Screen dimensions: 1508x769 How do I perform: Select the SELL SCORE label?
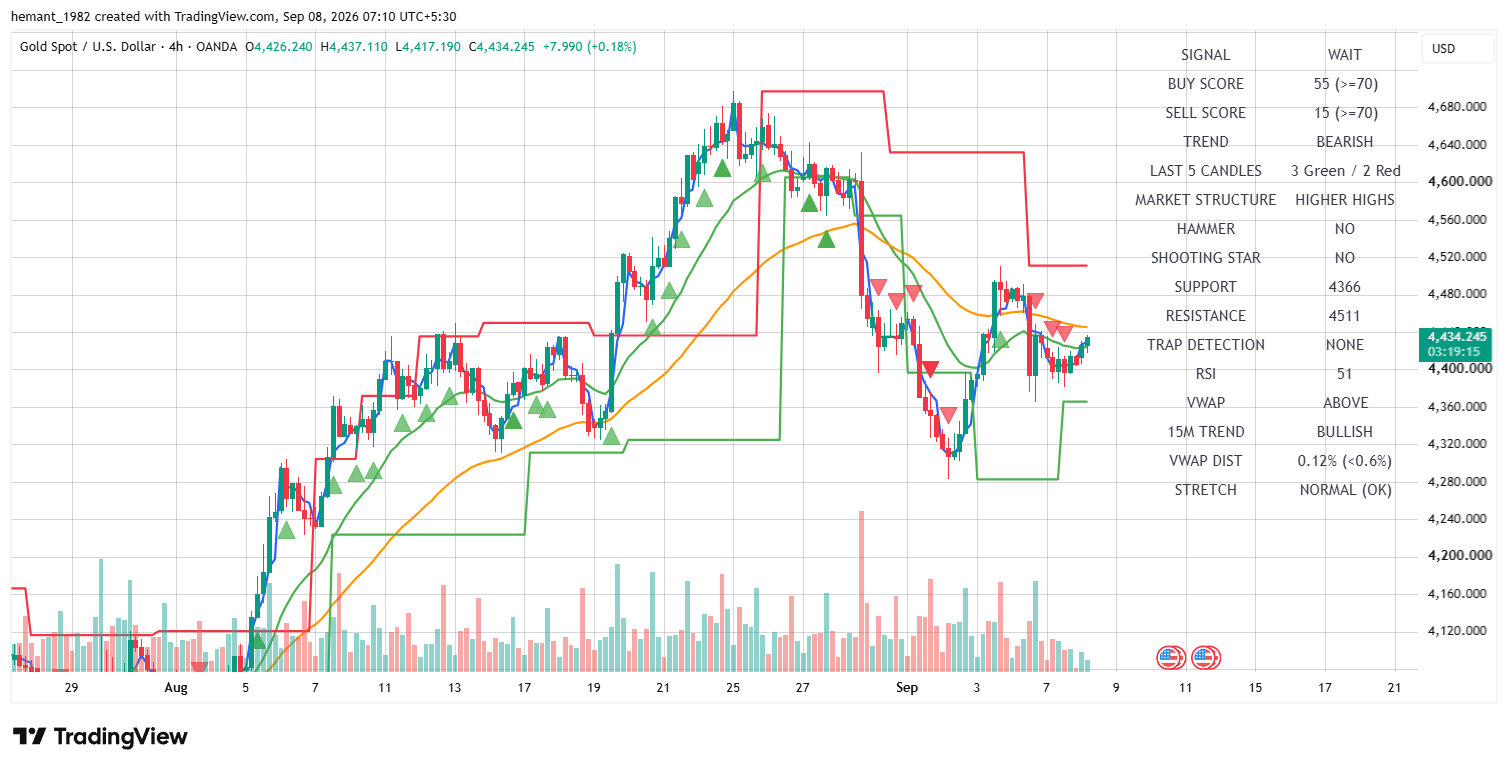pos(1205,113)
